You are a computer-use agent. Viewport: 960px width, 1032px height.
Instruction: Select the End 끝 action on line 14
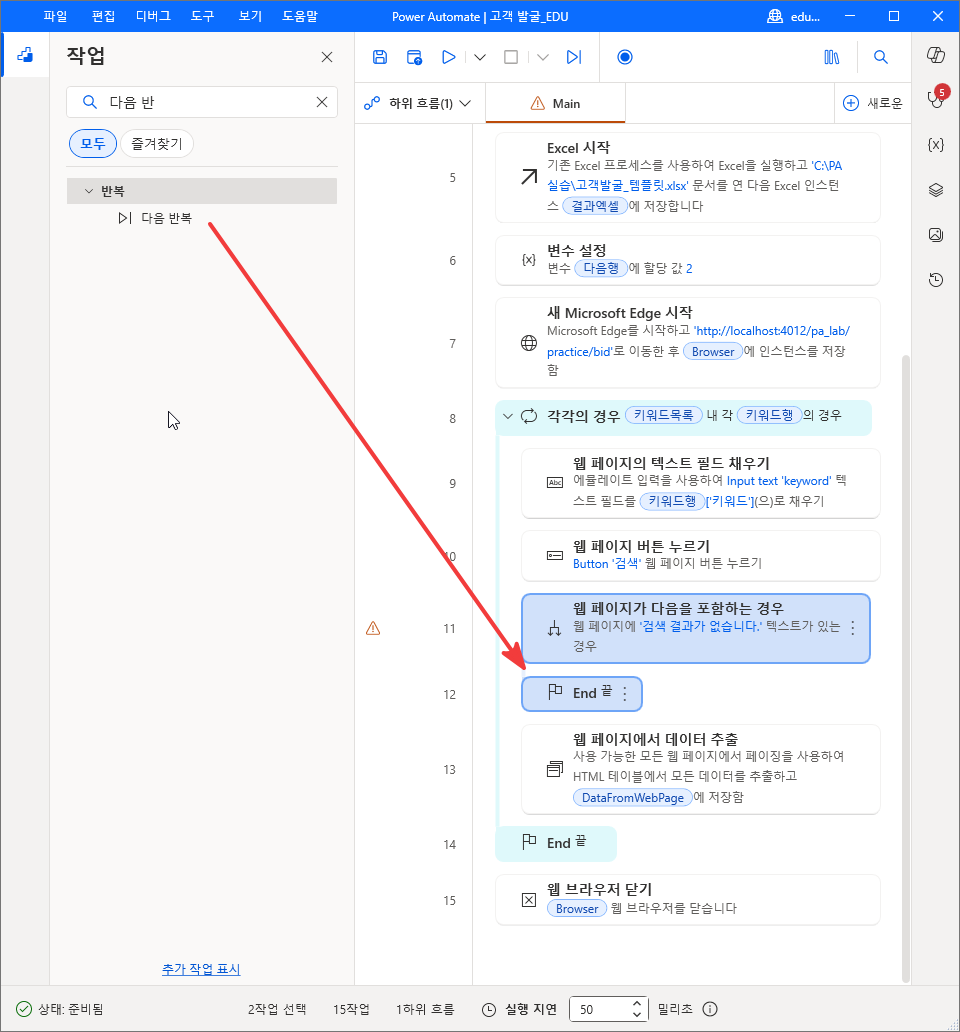click(x=556, y=843)
